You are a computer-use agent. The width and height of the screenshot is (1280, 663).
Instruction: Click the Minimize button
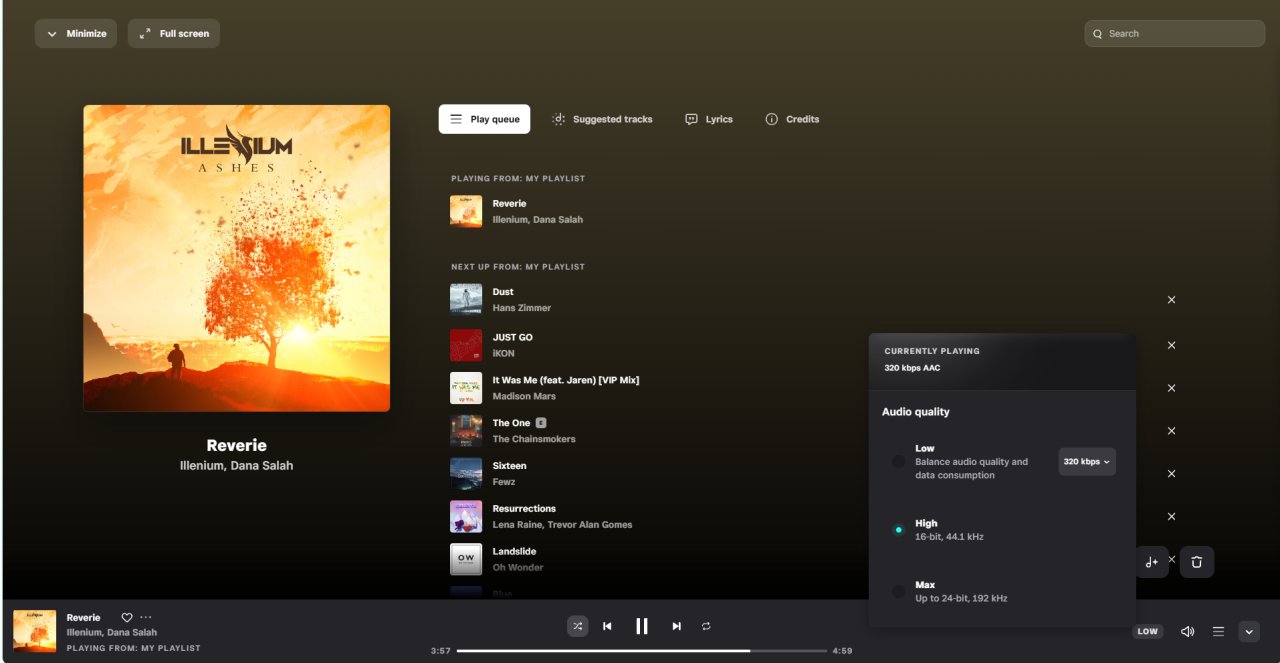(76, 33)
